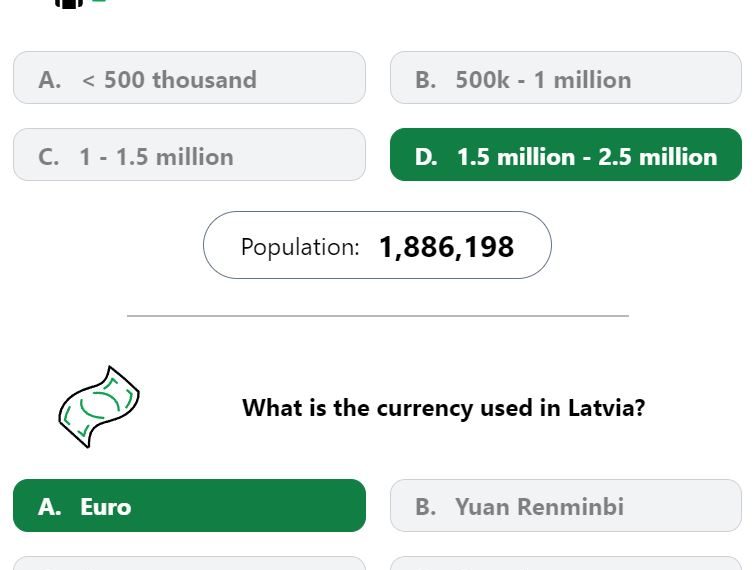The height and width of the screenshot is (570, 755).
Task: Click the cut-off option below Yuan Renminbi
Action: [566, 563]
